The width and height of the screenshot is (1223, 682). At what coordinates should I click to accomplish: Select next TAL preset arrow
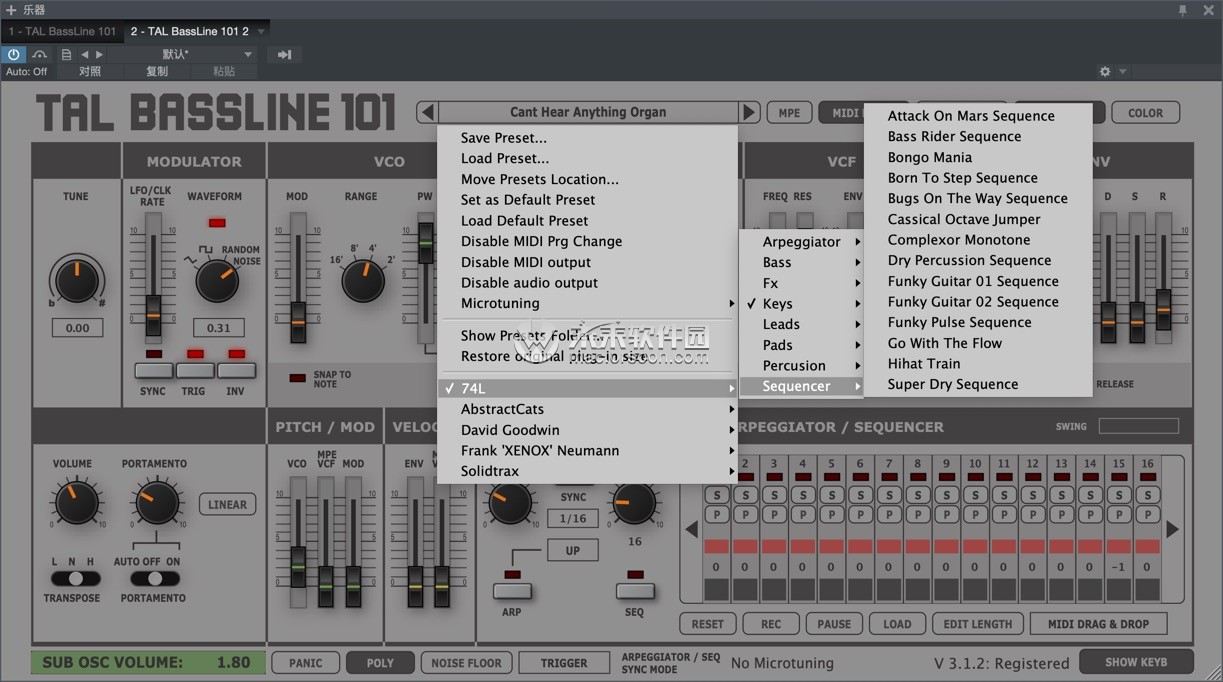(749, 112)
